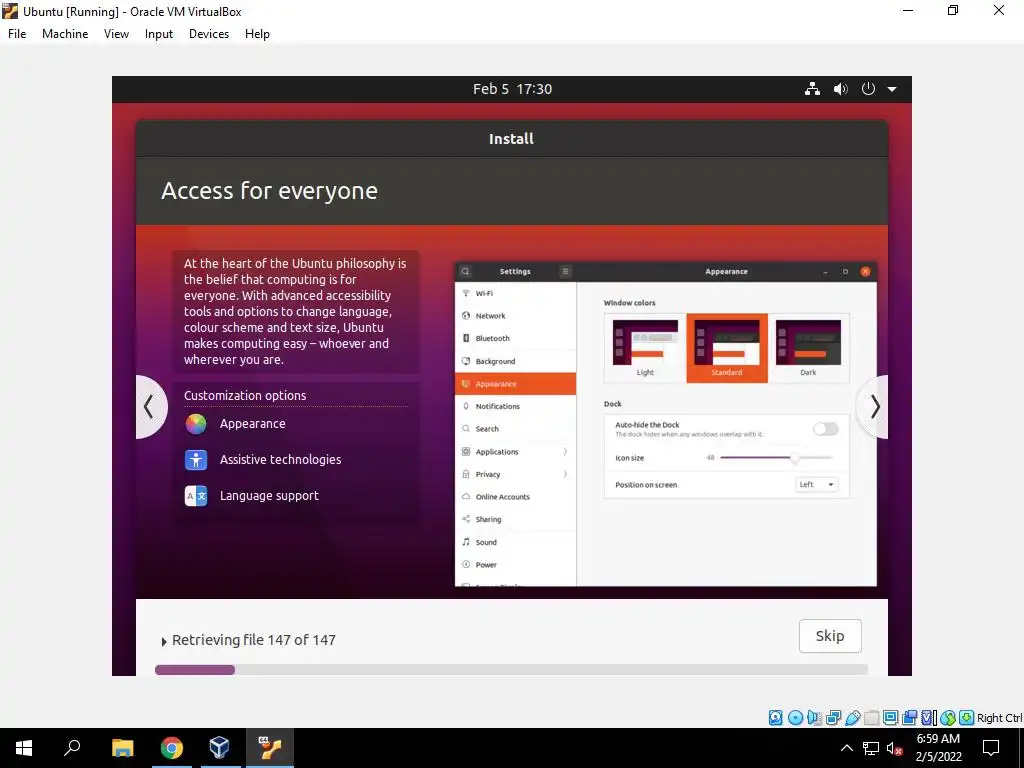The height and width of the screenshot is (768, 1024).
Task: Open the File menu
Action: click(17, 34)
